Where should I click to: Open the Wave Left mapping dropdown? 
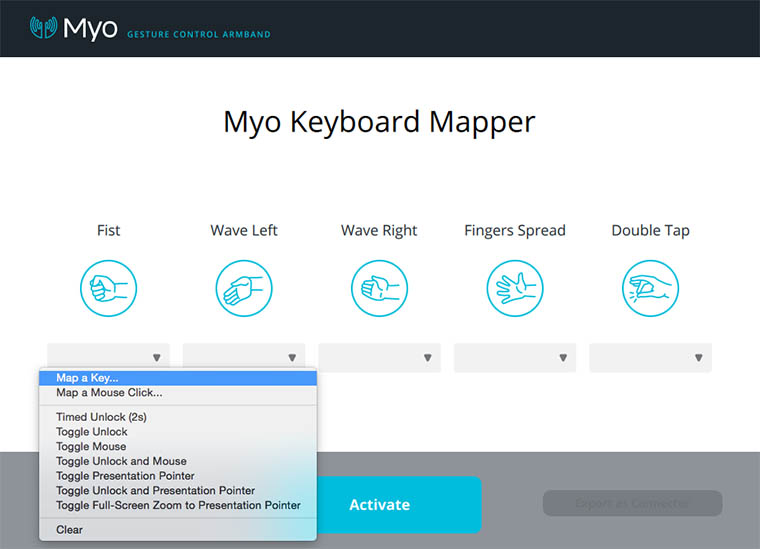[244, 358]
